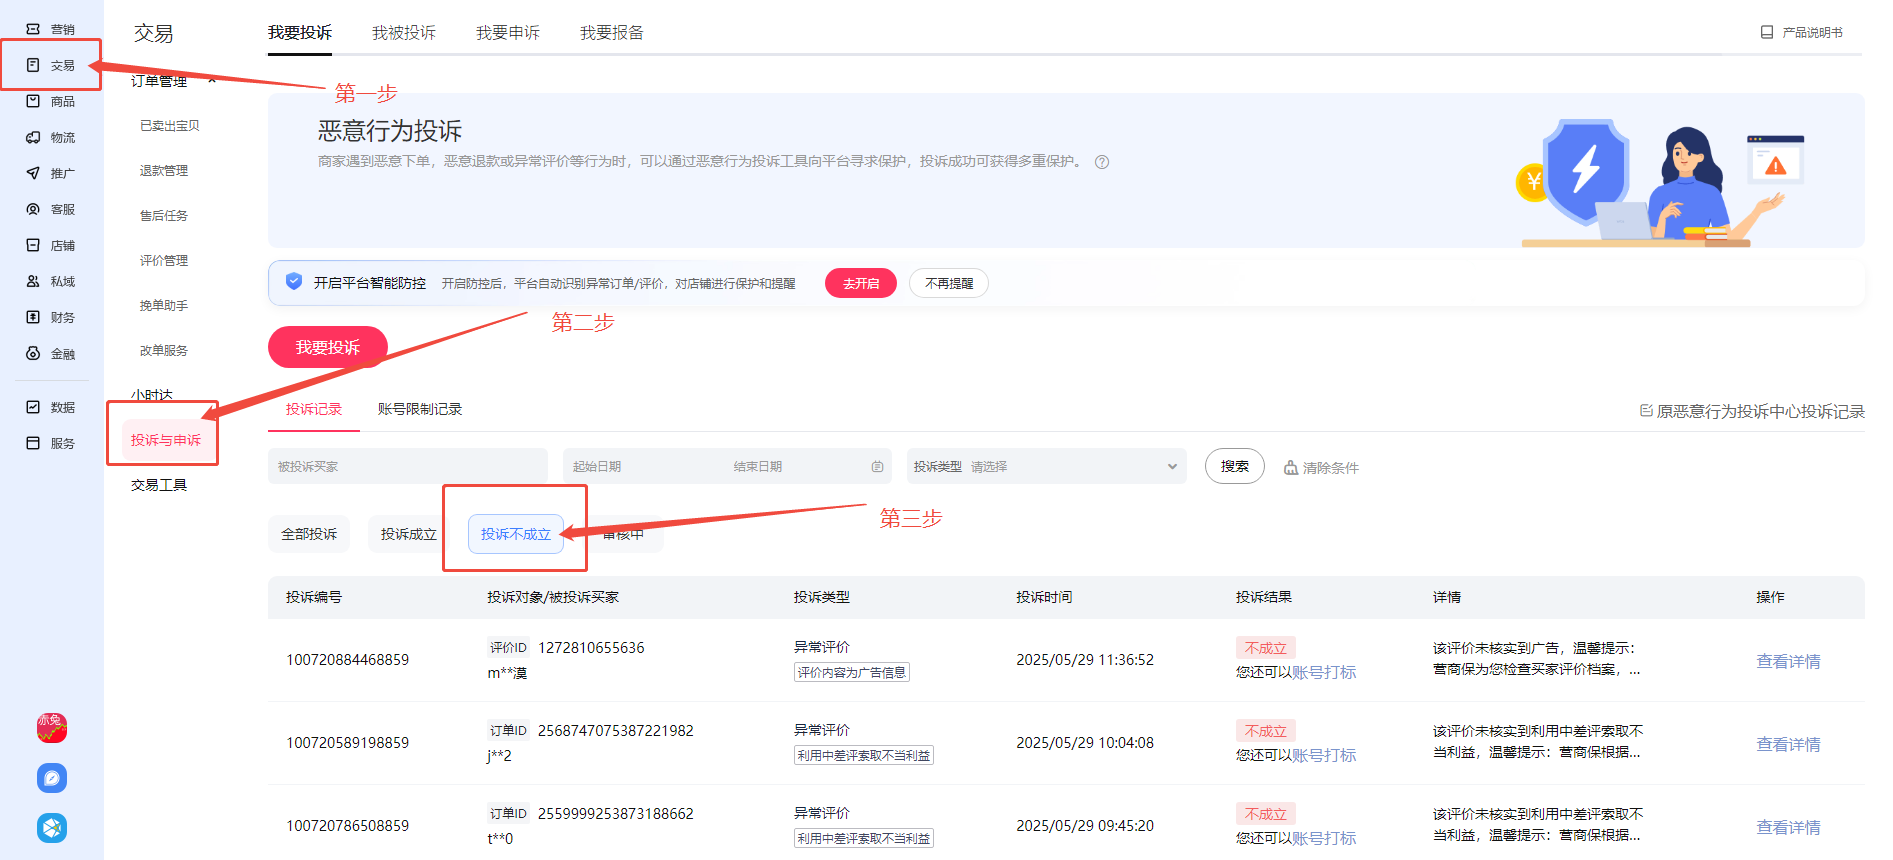This screenshot has height=860, width=1893.
Task: Click the 营销 marketing sidebar icon
Action: click(33, 29)
